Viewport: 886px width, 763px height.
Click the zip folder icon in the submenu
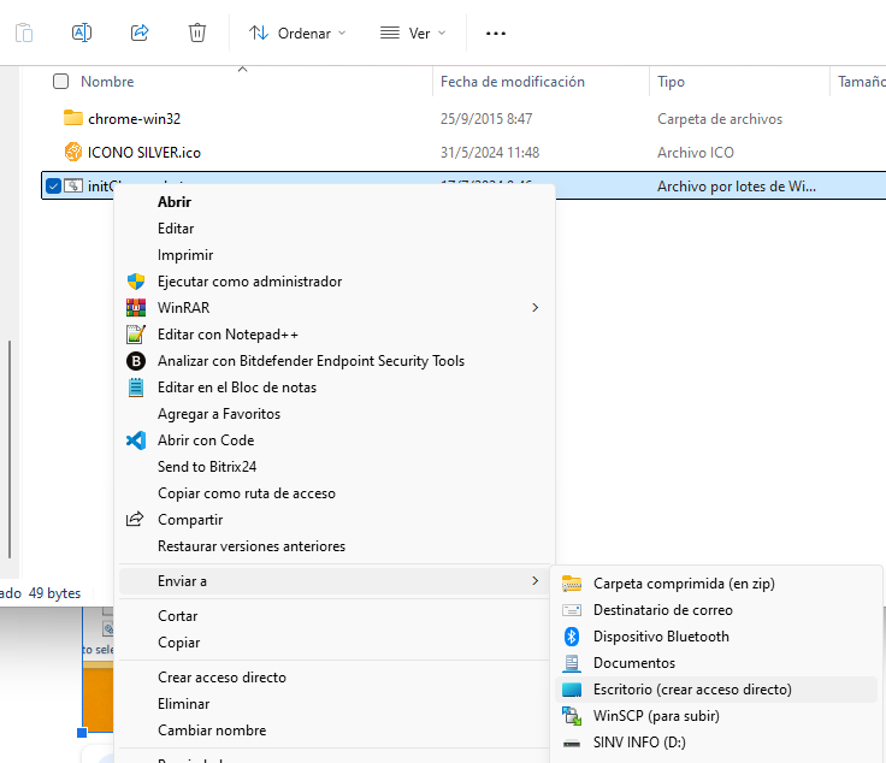pyautogui.click(x=571, y=583)
